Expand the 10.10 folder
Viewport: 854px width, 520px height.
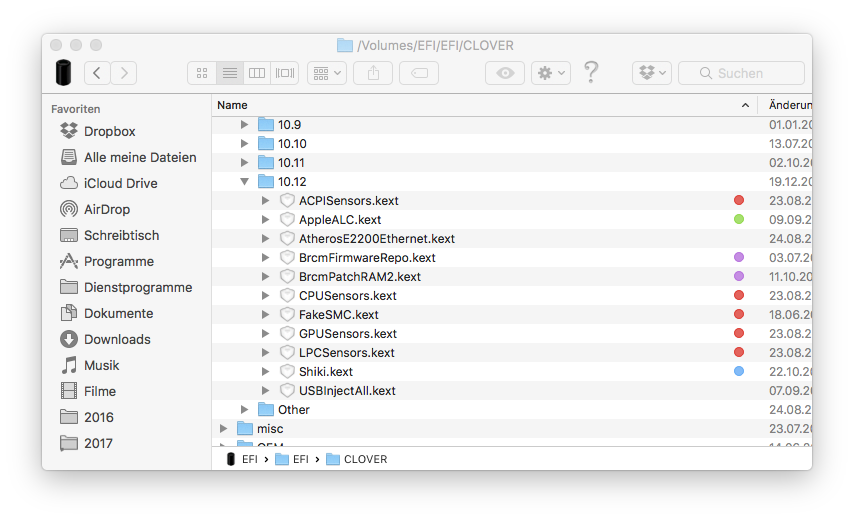pos(245,144)
